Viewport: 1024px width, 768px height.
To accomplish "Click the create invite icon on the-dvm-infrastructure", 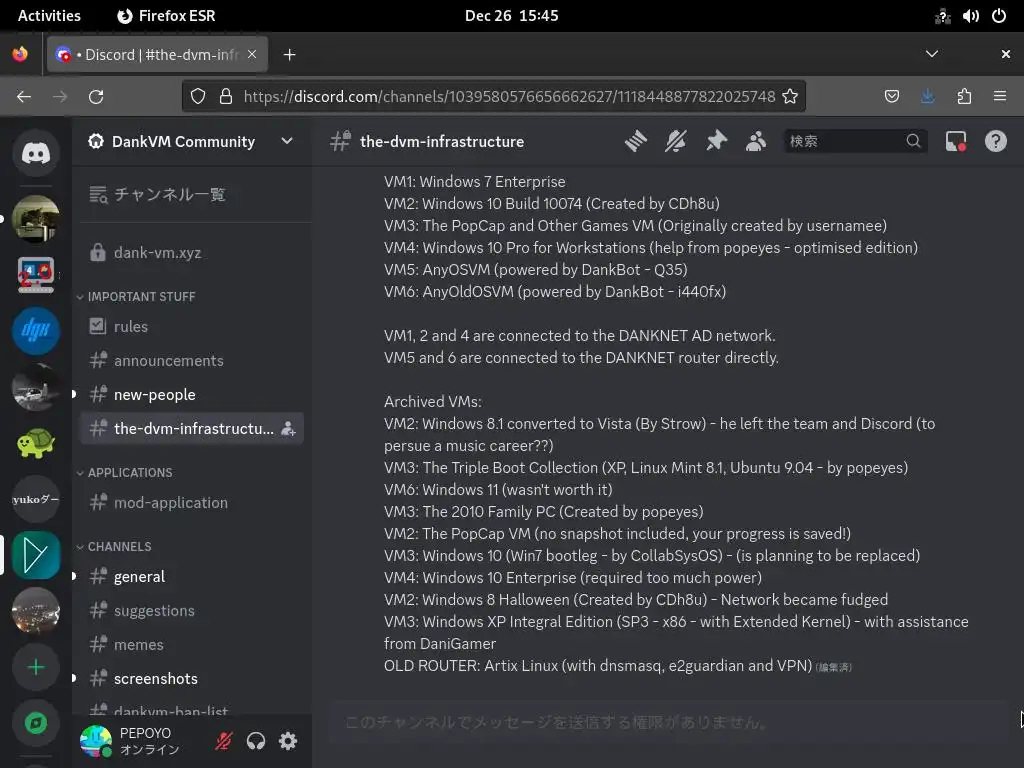I will 288,429.
